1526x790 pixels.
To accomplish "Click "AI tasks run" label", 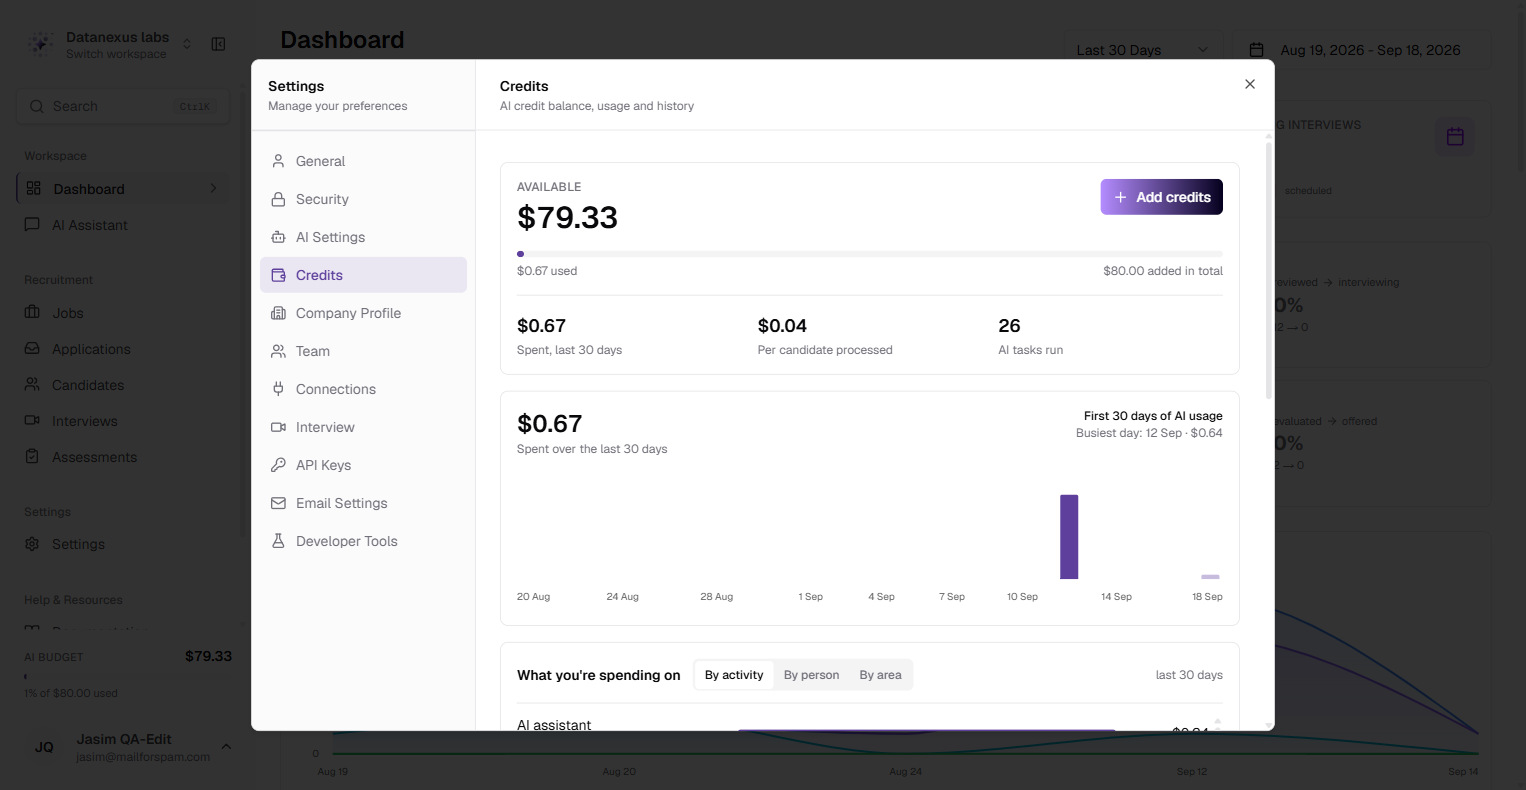I will pyautogui.click(x=1030, y=350).
